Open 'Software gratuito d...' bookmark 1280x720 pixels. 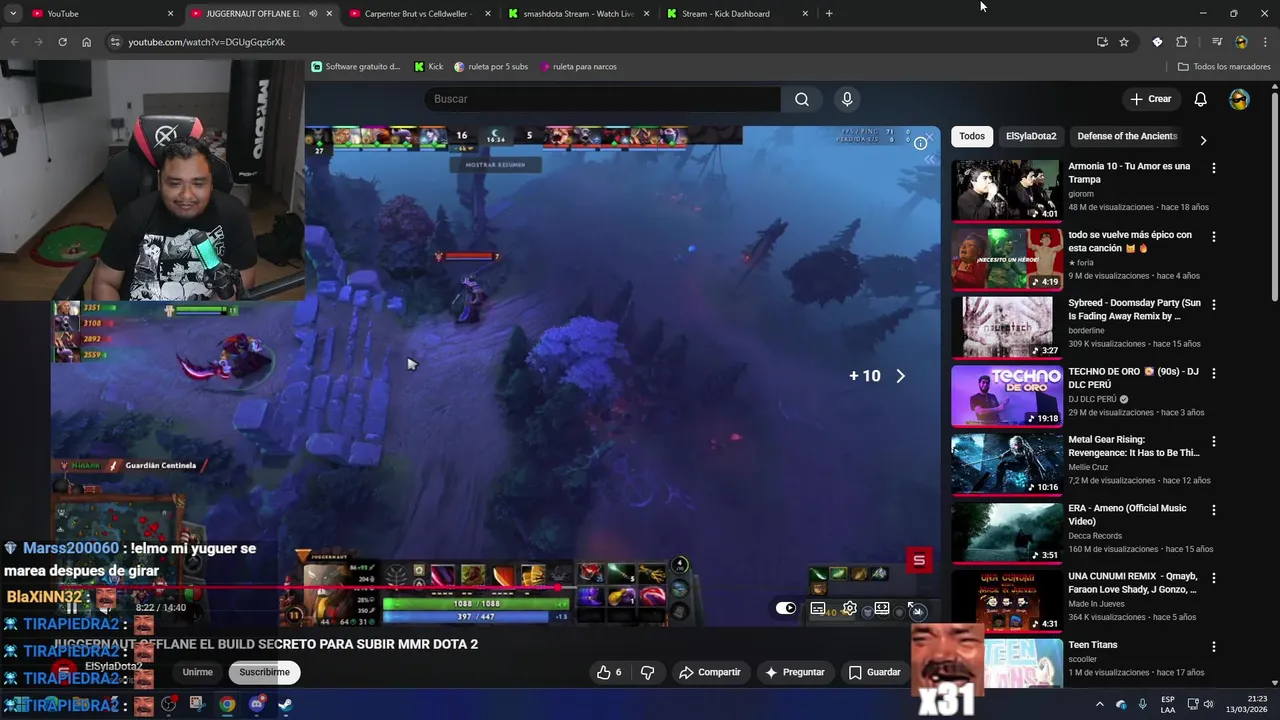pos(356,67)
